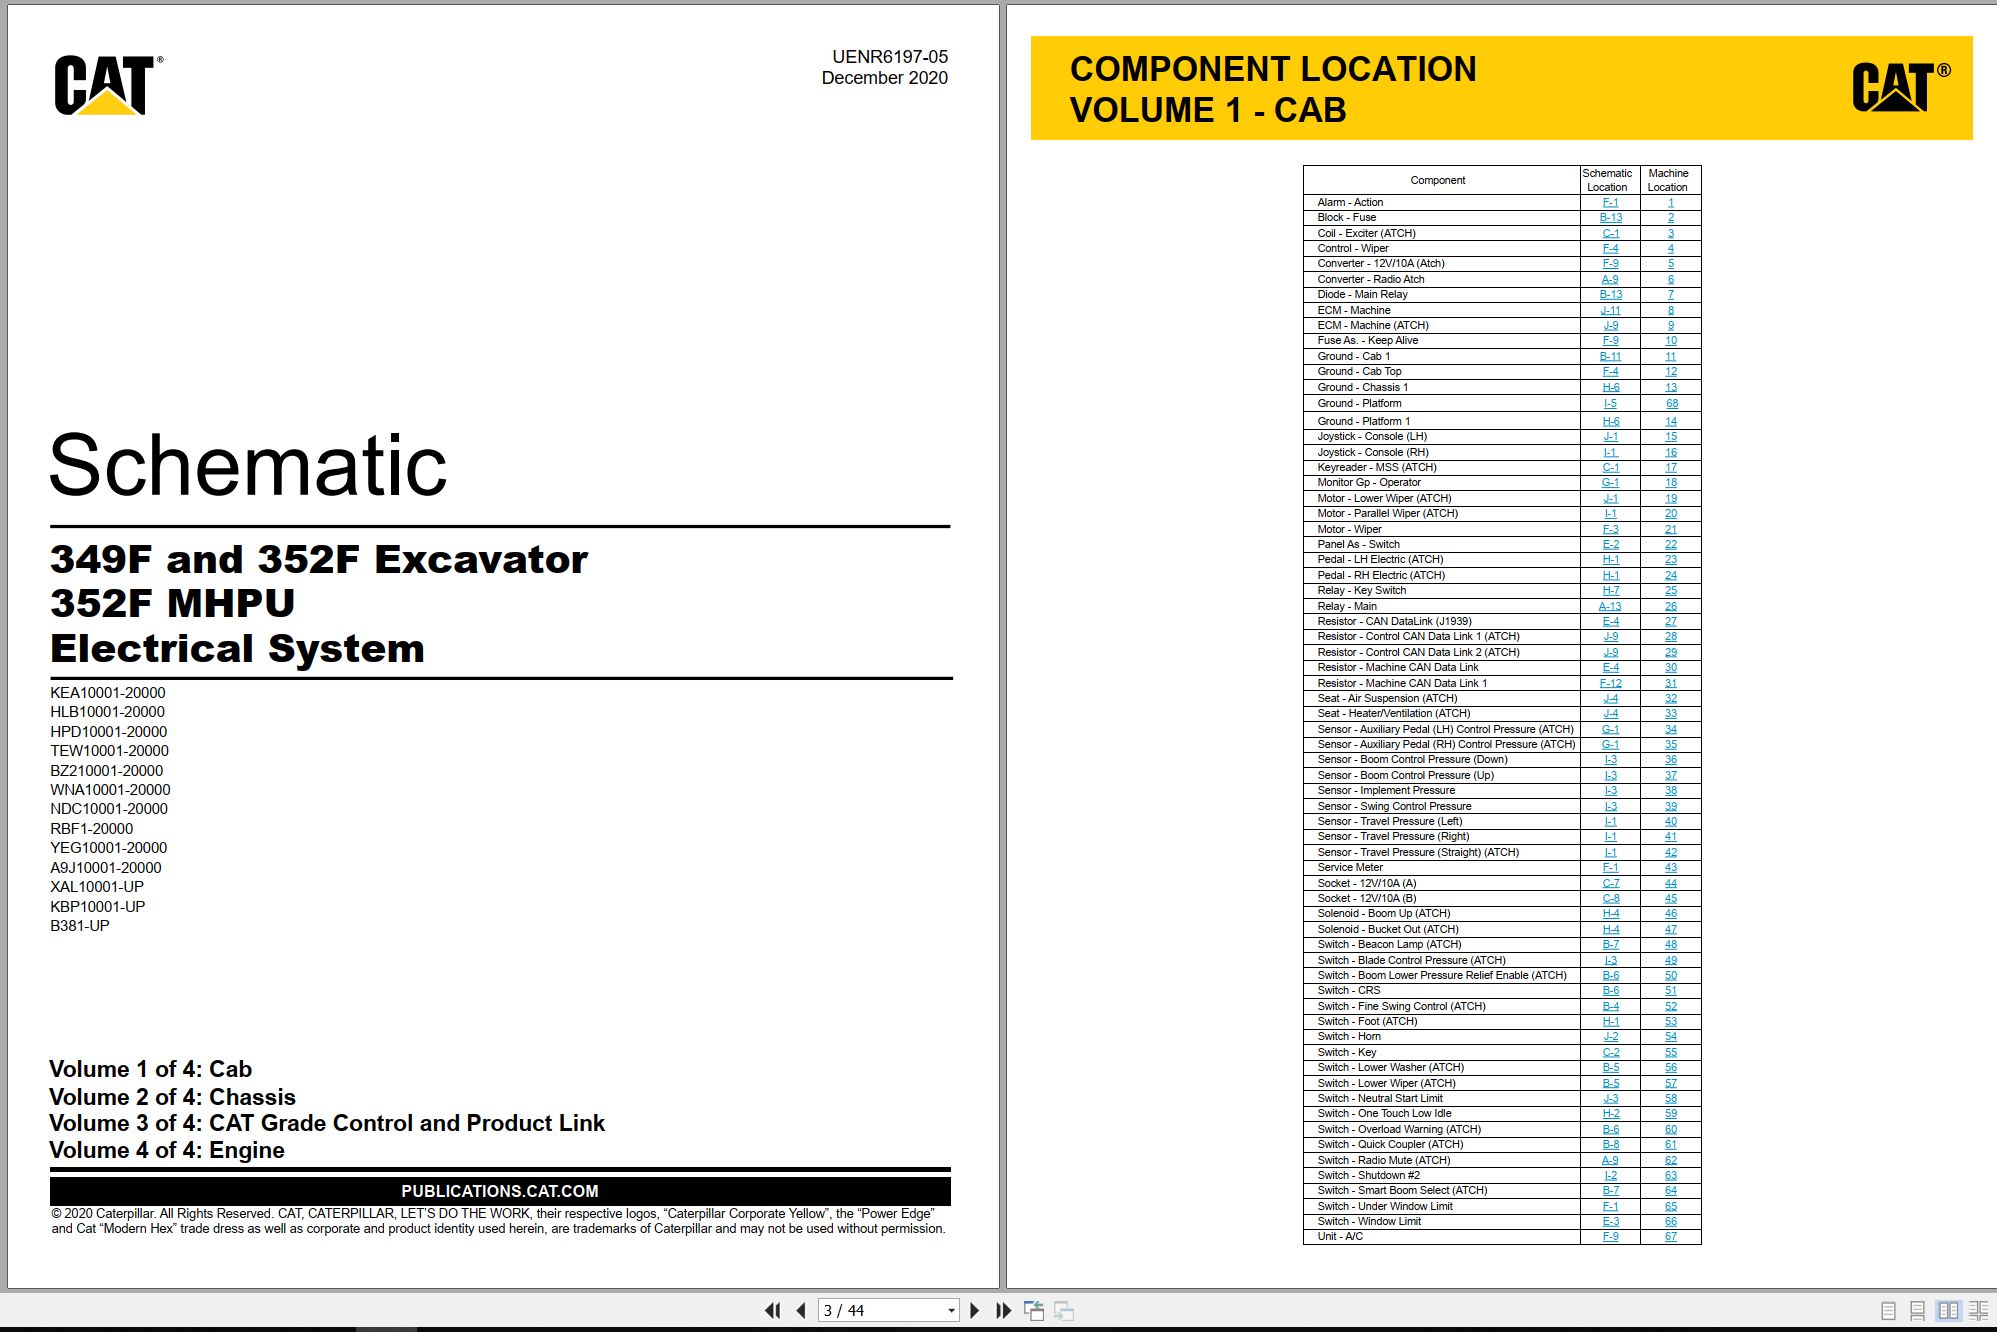Open machine location 38 for Sensor - Implement Pressure
Screen dimensions: 1997x1332
coord(1670,791)
